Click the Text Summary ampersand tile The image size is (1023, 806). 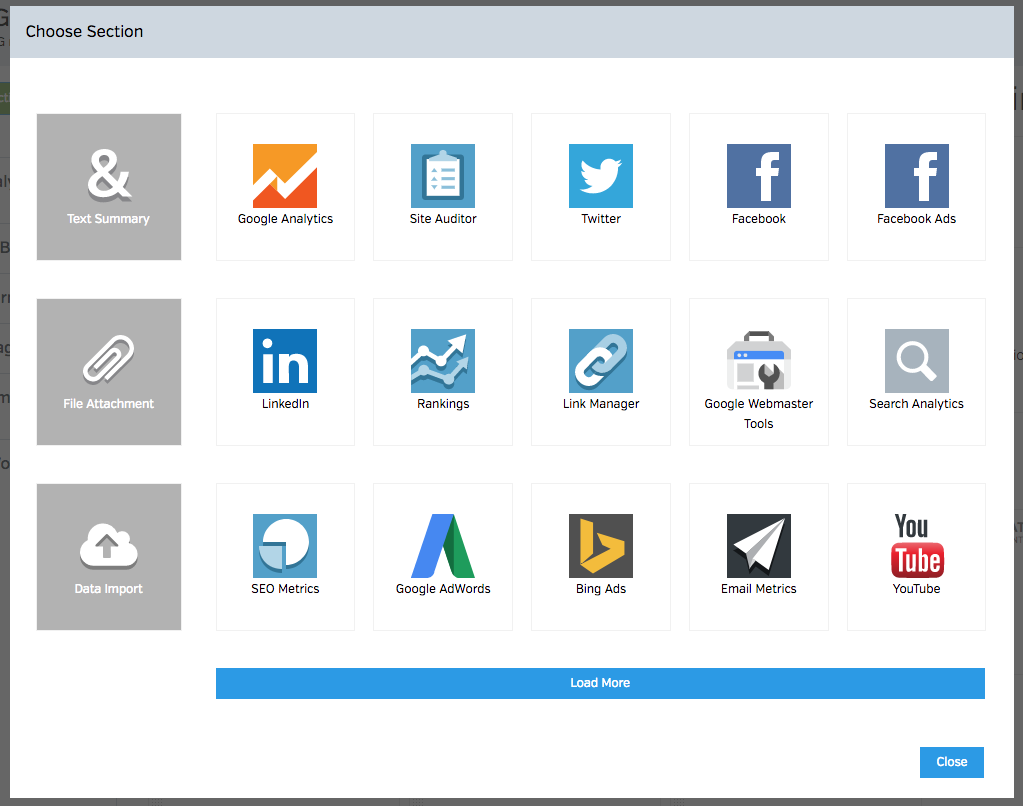coord(109,187)
